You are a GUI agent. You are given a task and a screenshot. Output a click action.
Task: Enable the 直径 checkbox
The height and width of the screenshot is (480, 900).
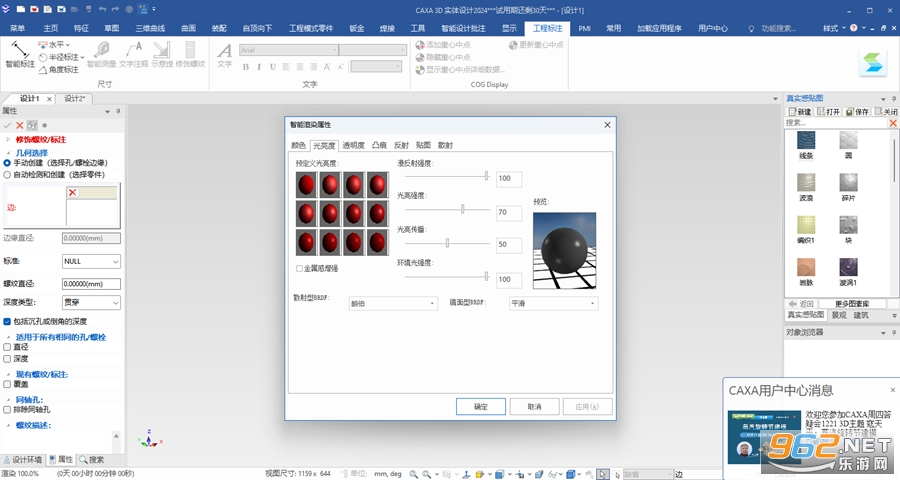coord(7,347)
